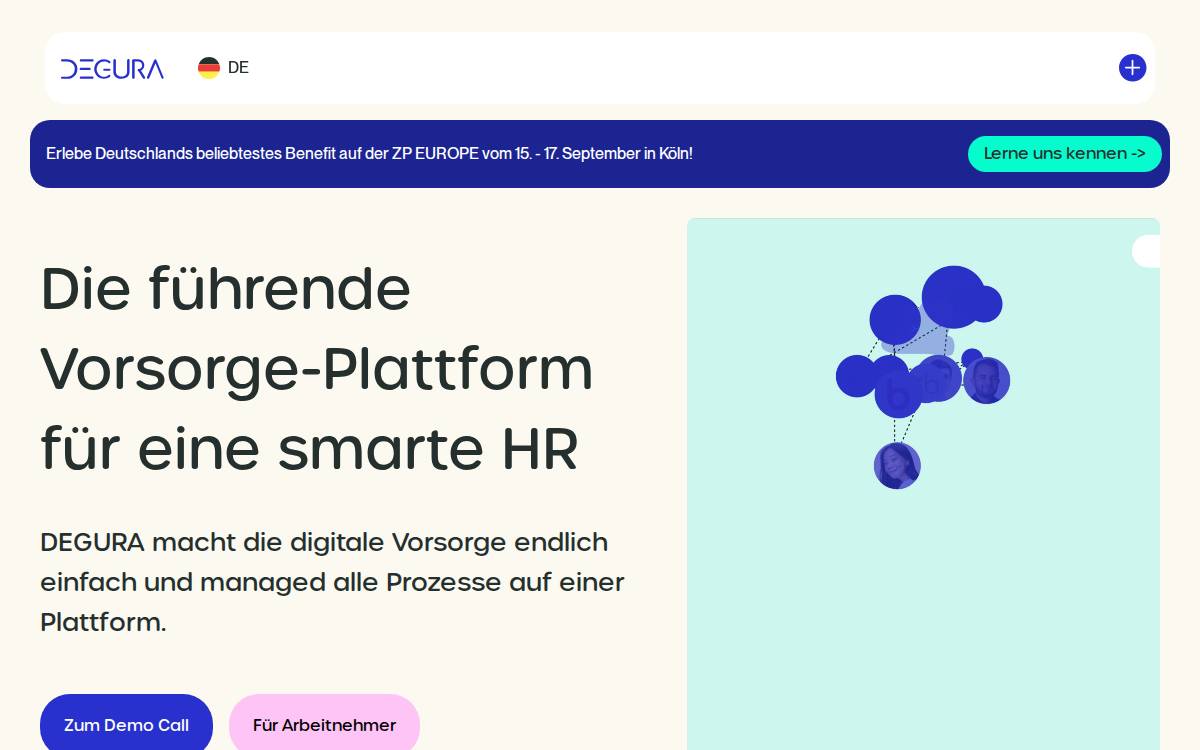
Task: Click the ZP EUROPE announcement text
Action: point(369,154)
